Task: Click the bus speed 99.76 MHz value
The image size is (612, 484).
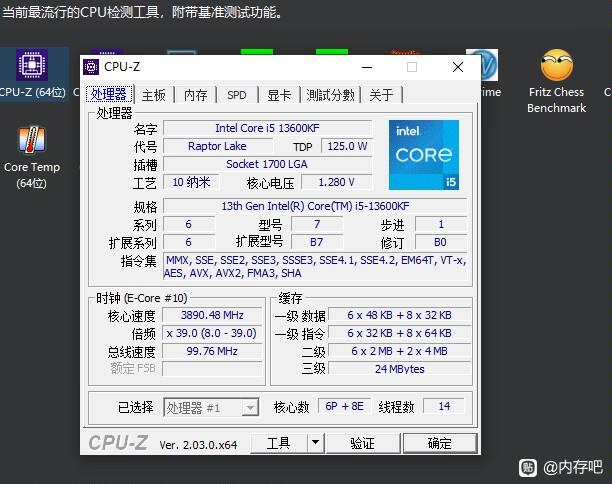Action: pyautogui.click(x=212, y=351)
